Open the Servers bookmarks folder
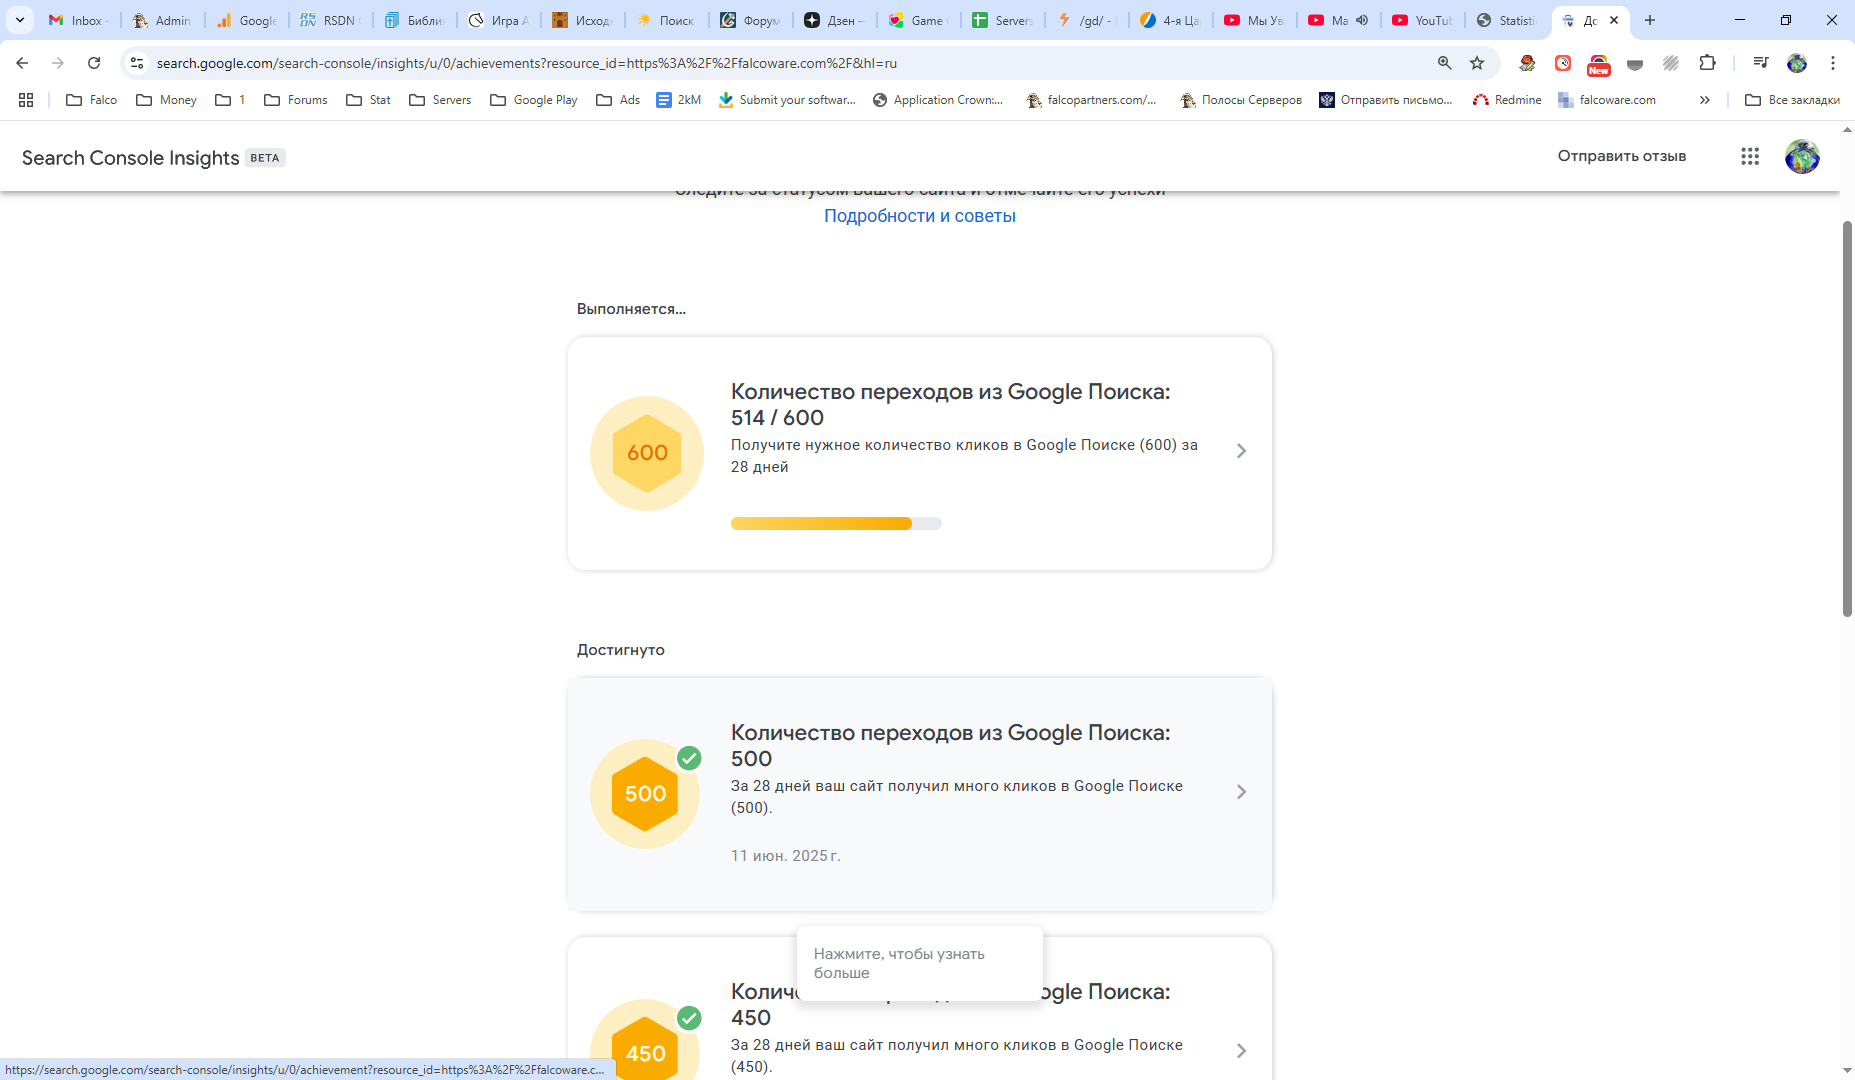The image size is (1855, 1080). 440,100
